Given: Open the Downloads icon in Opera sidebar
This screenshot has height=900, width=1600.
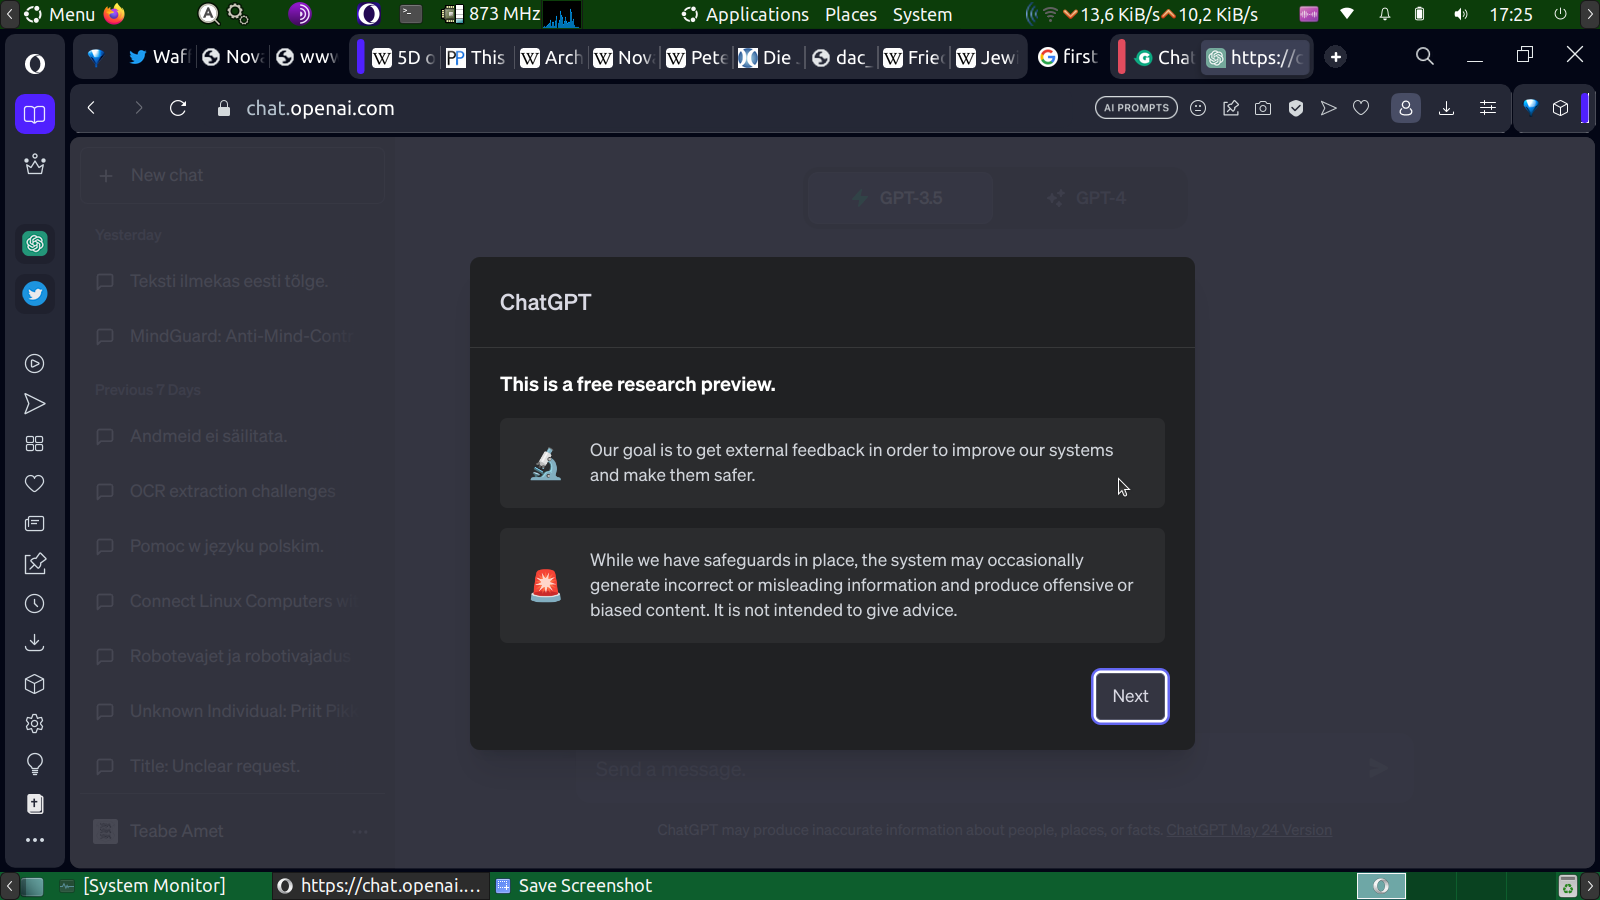Looking at the screenshot, I should tap(35, 643).
